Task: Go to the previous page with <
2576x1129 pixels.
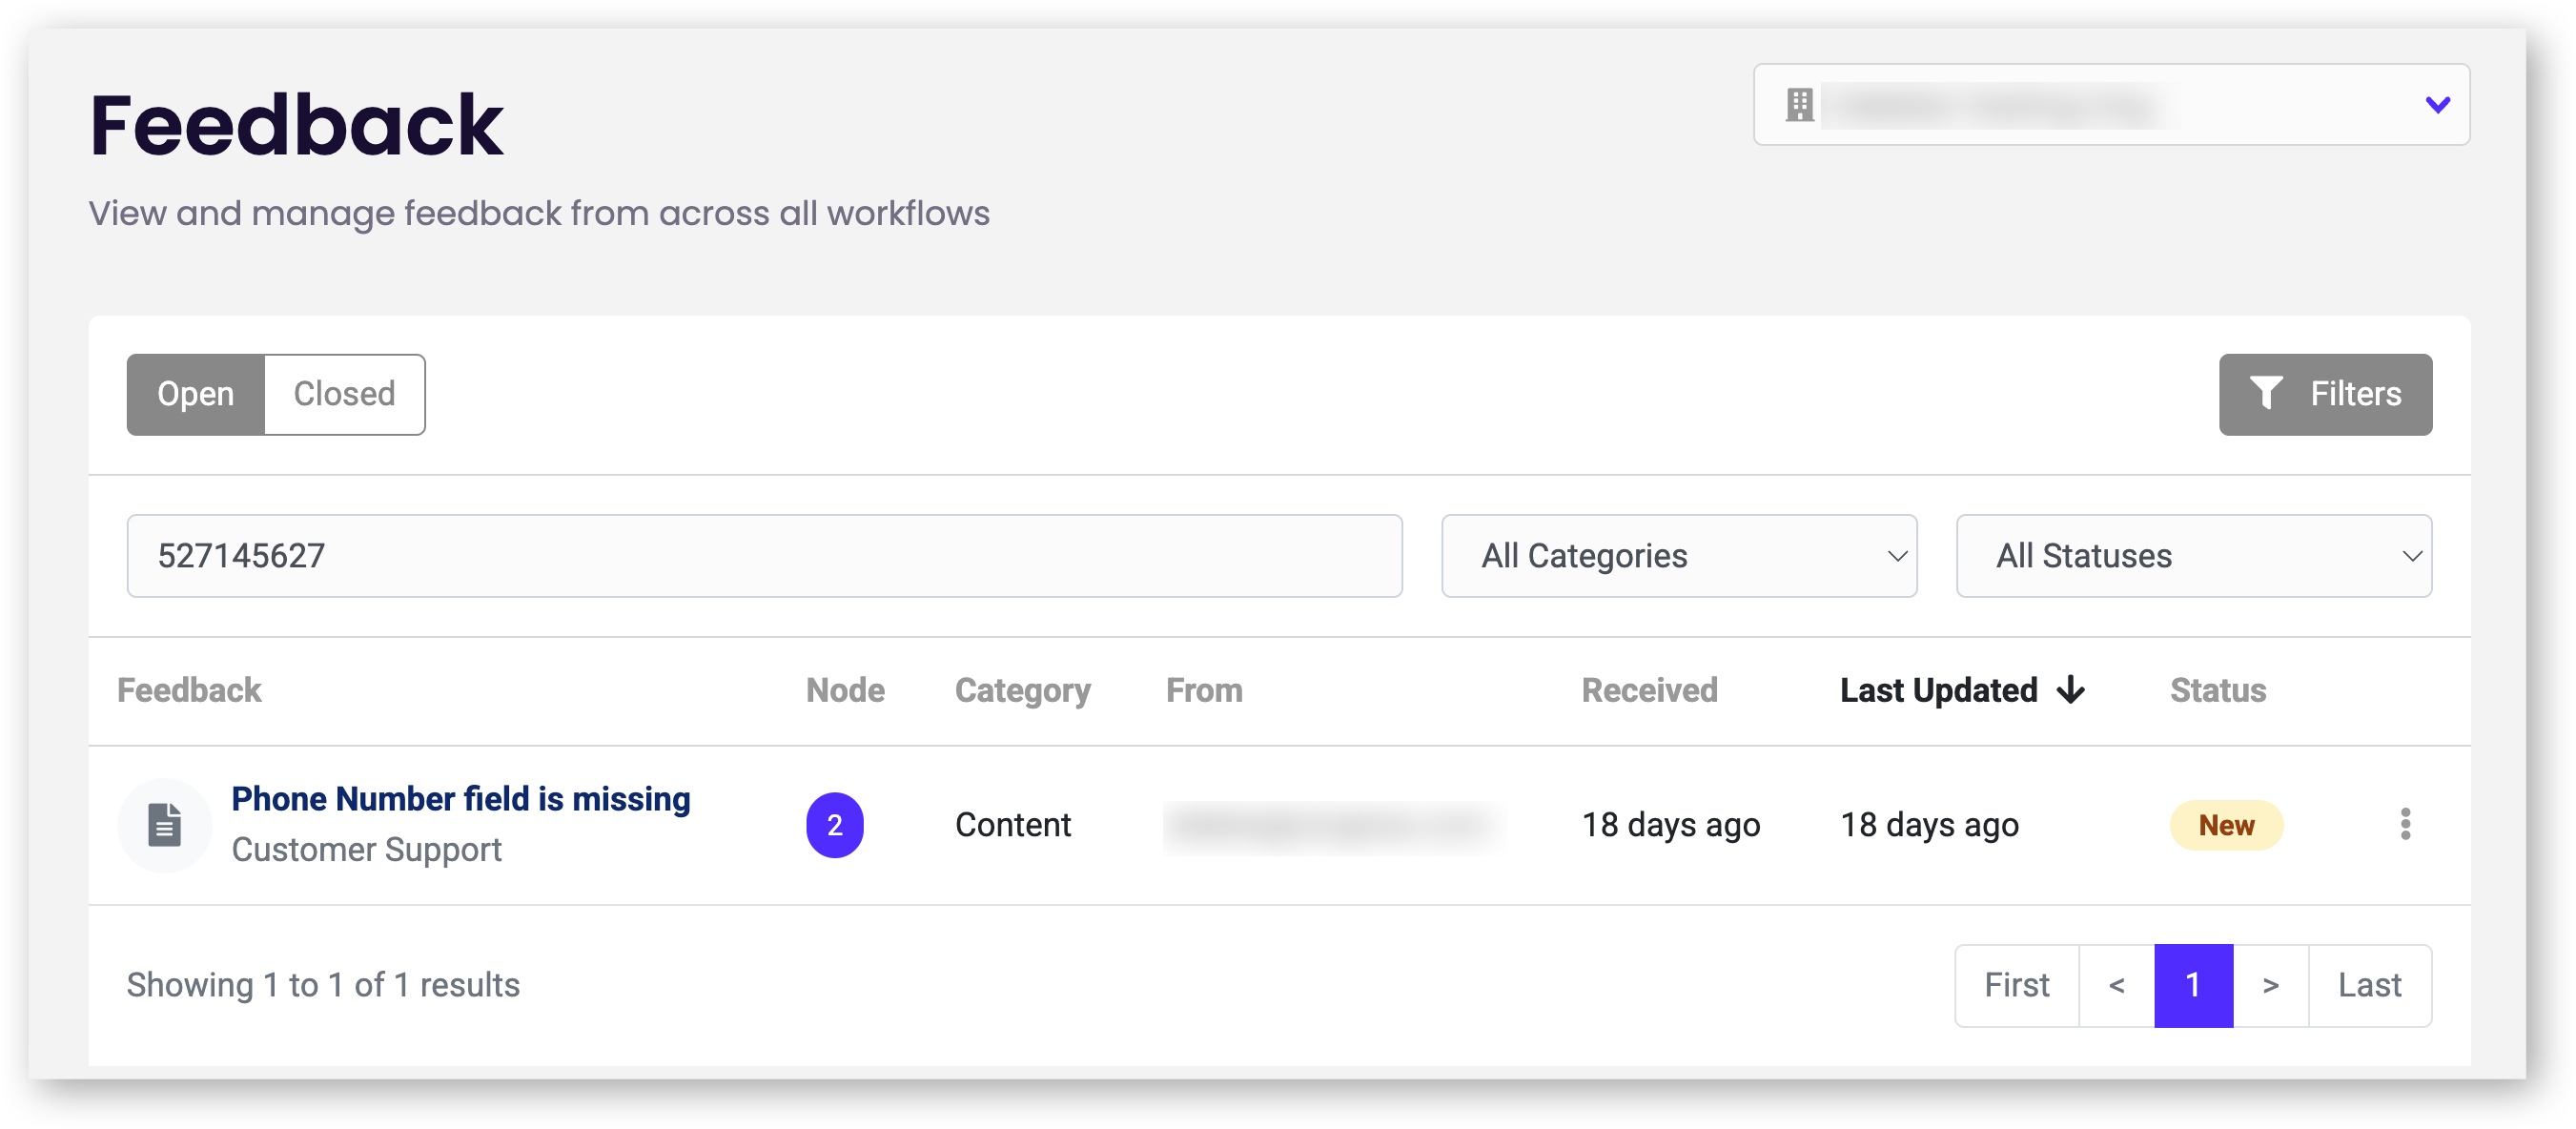Action: pyautogui.click(x=2116, y=985)
